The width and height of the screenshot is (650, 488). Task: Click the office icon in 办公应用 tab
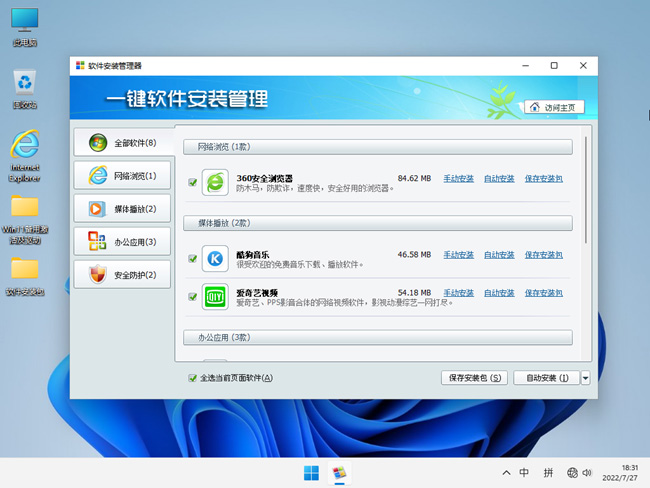pos(97,241)
